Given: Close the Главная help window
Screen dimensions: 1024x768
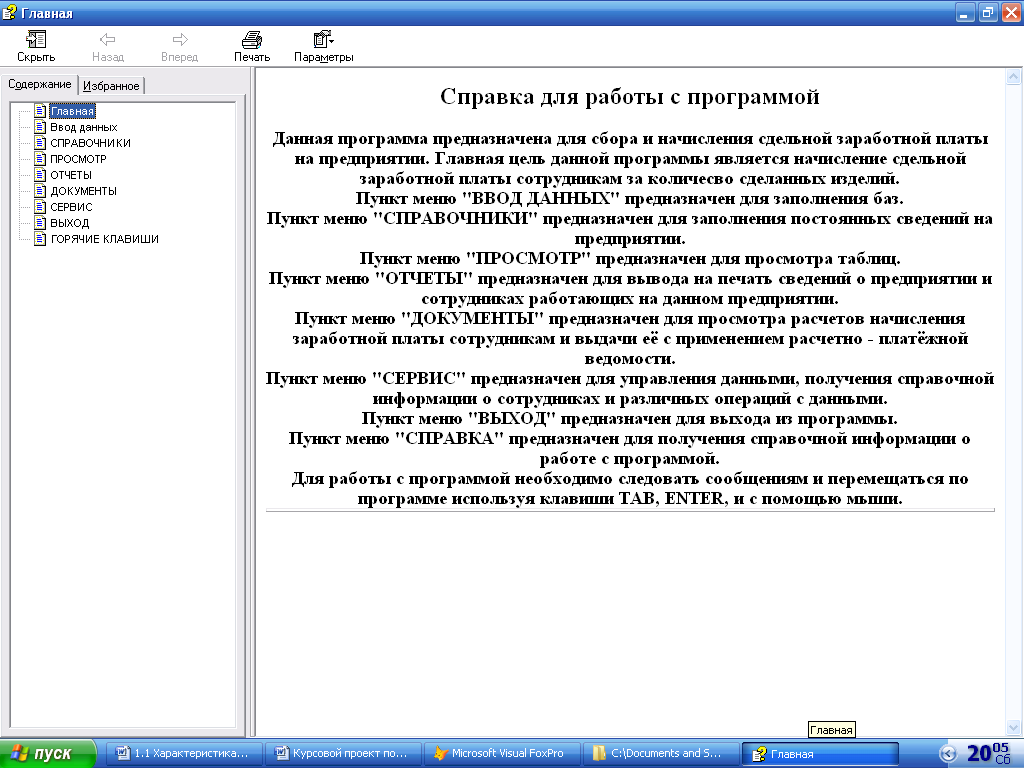Looking at the screenshot, I should click(x=1011, y=12).
